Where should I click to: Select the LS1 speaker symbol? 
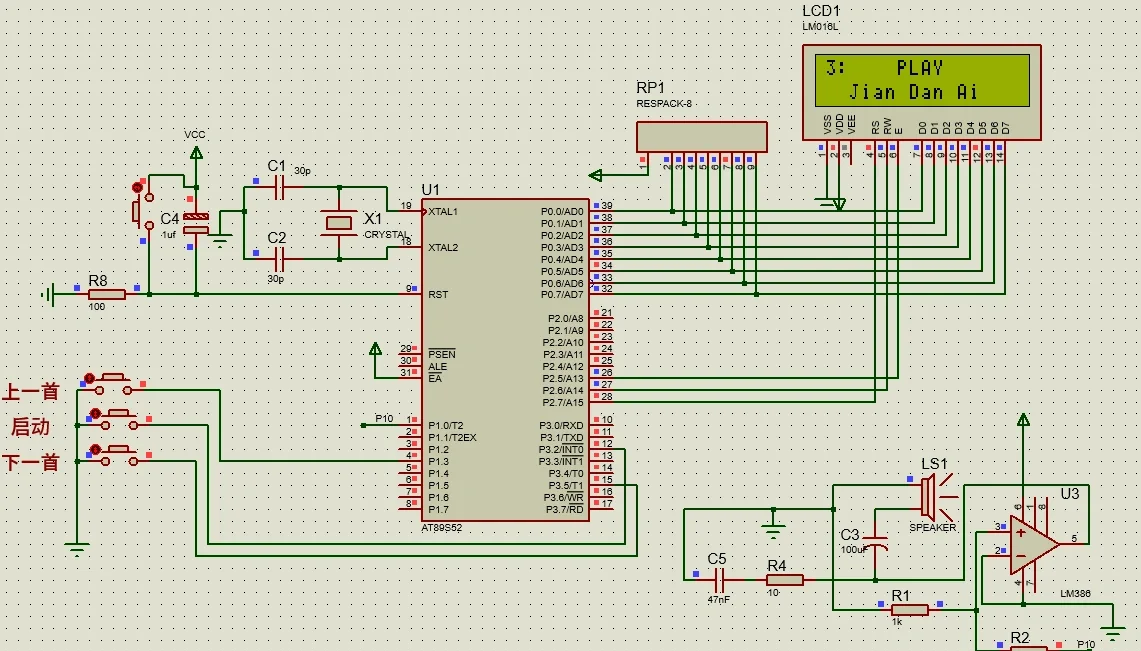click(x=937, y=498)
